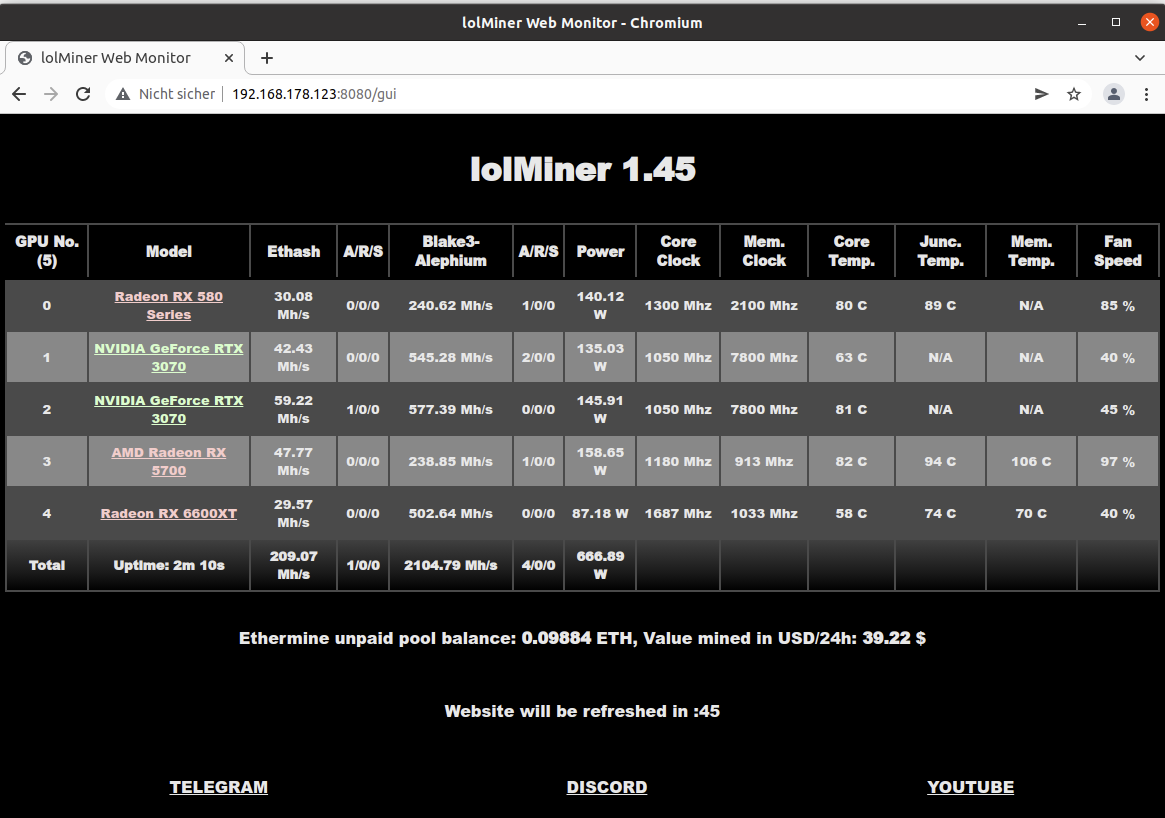Close the lolMiner Web Monitor tab
The image size is (1165, 818).
pyautogui.click(x=229, y=58)
